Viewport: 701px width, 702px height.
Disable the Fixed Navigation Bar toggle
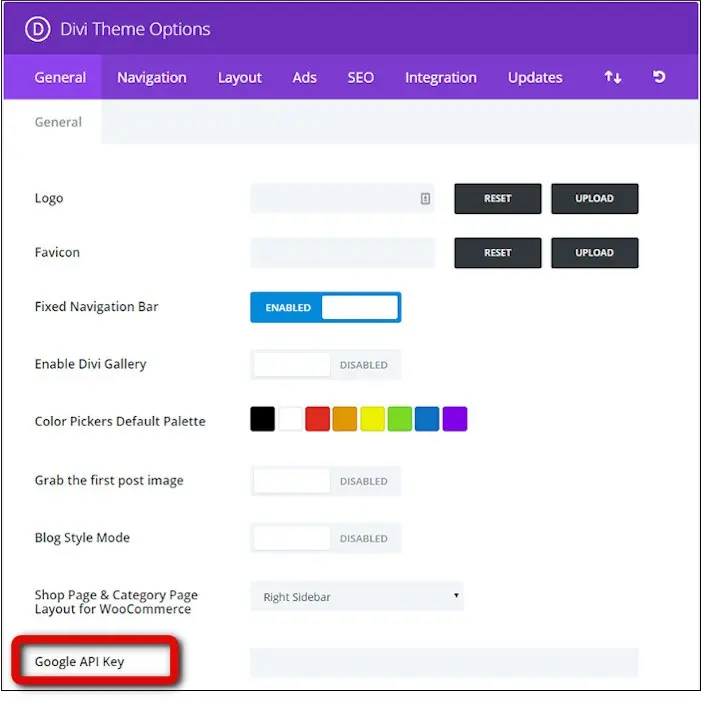(325, 307)
